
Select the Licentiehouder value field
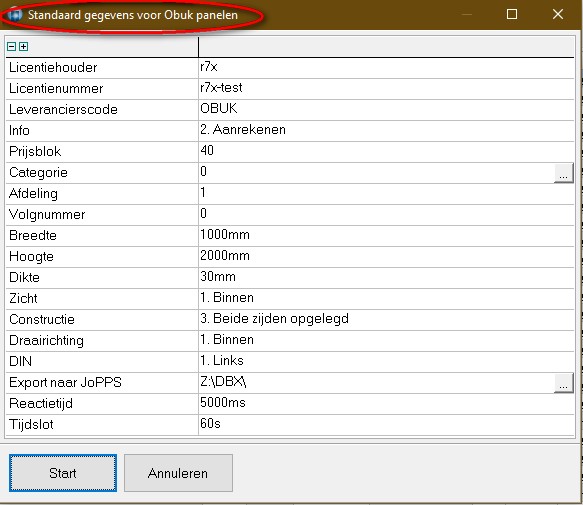click(x=386, y=67)
